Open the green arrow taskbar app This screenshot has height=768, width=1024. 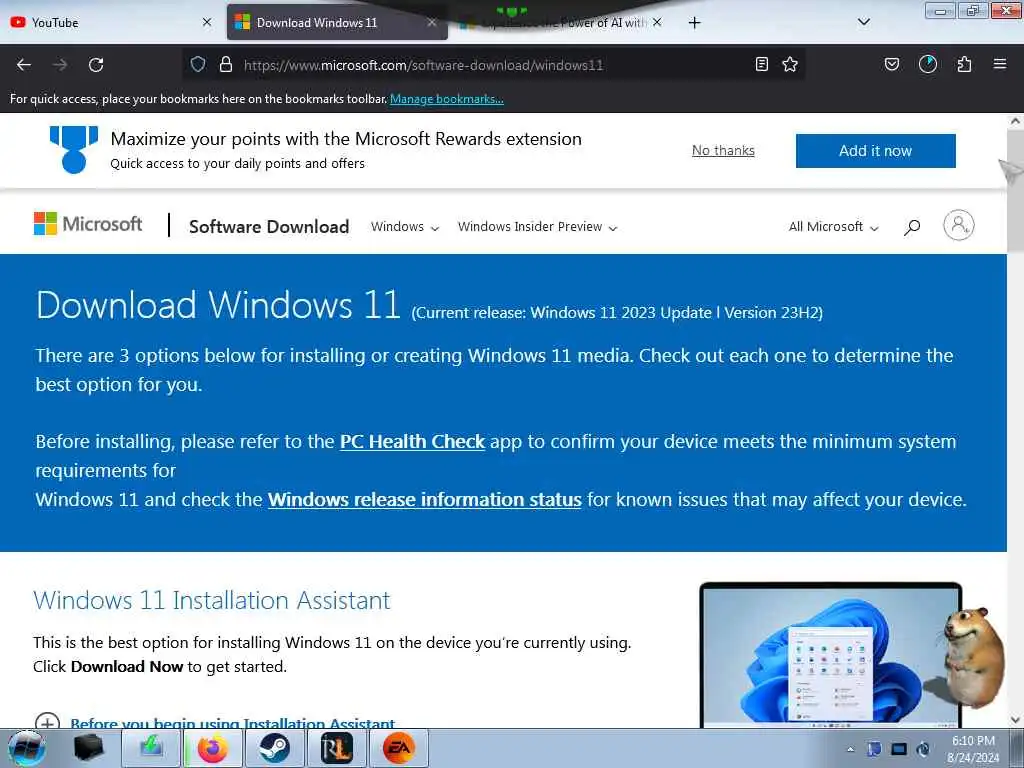pos(151,748)
